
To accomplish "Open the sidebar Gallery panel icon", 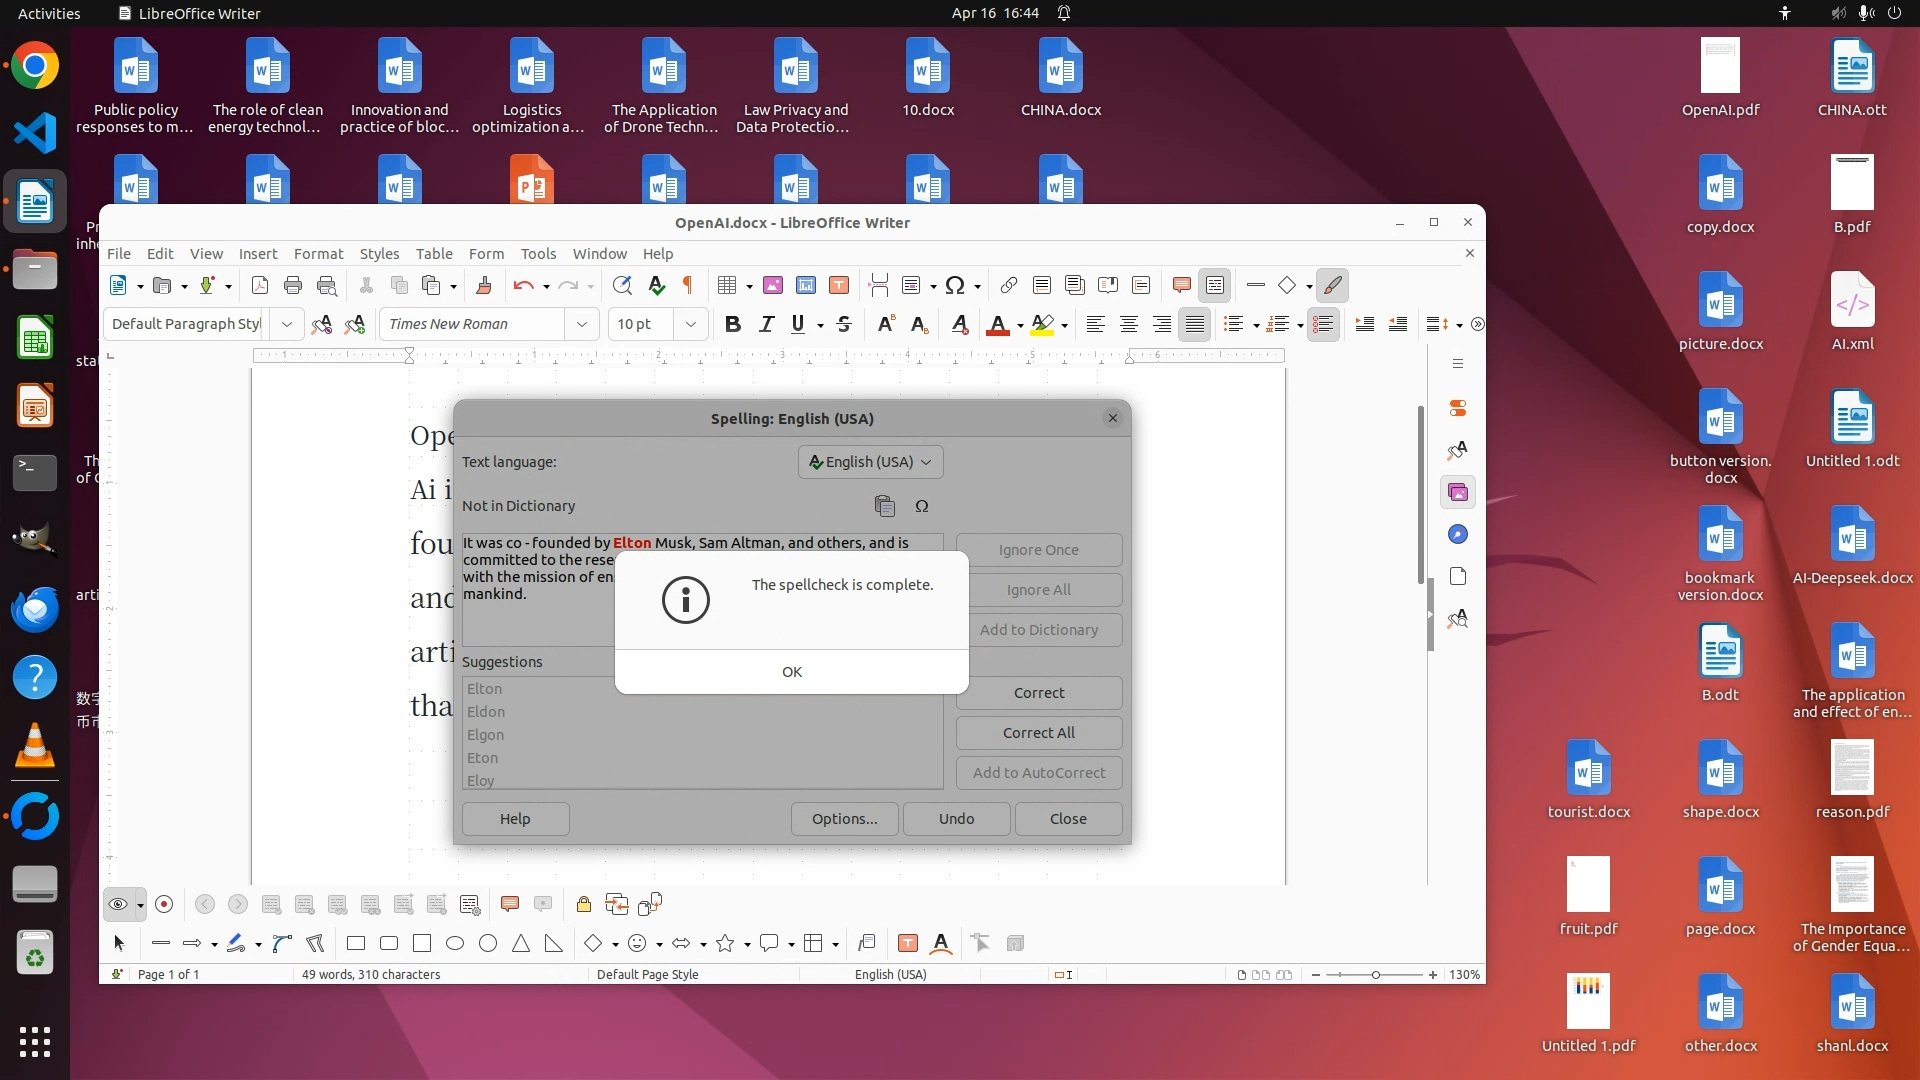I will (1458, 492).
